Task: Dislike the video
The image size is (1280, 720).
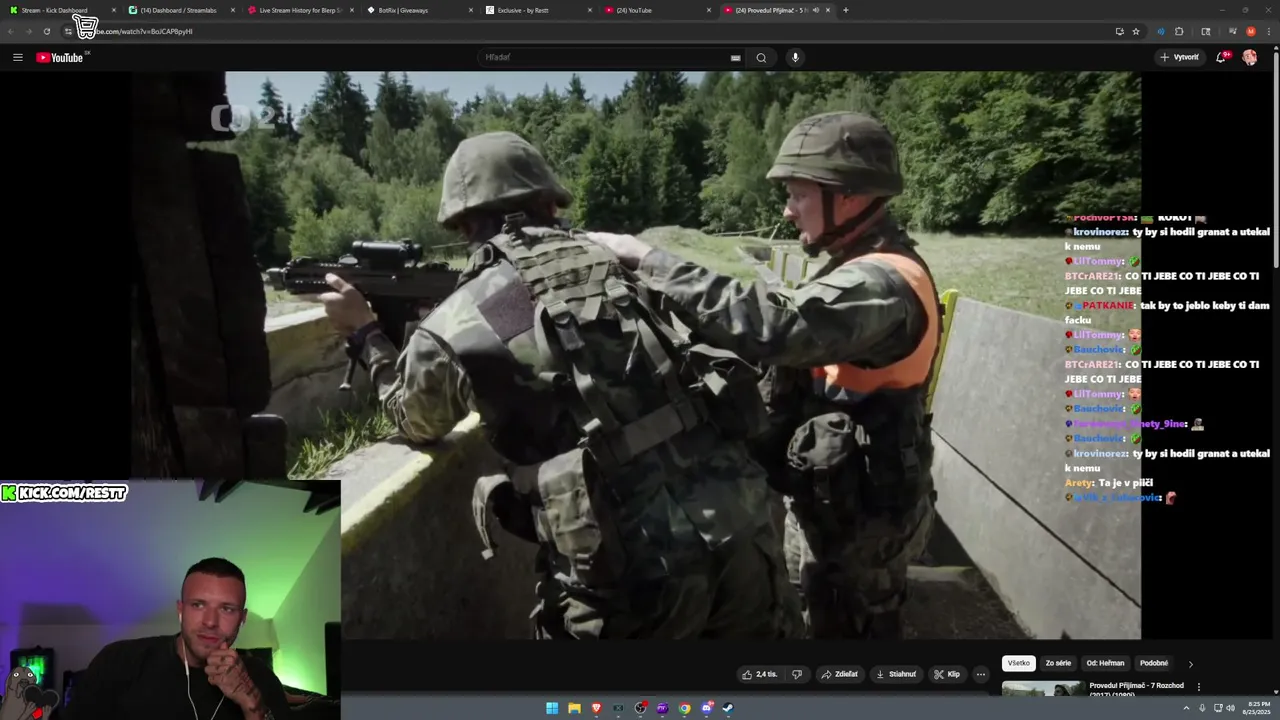Action: (797, 674)
